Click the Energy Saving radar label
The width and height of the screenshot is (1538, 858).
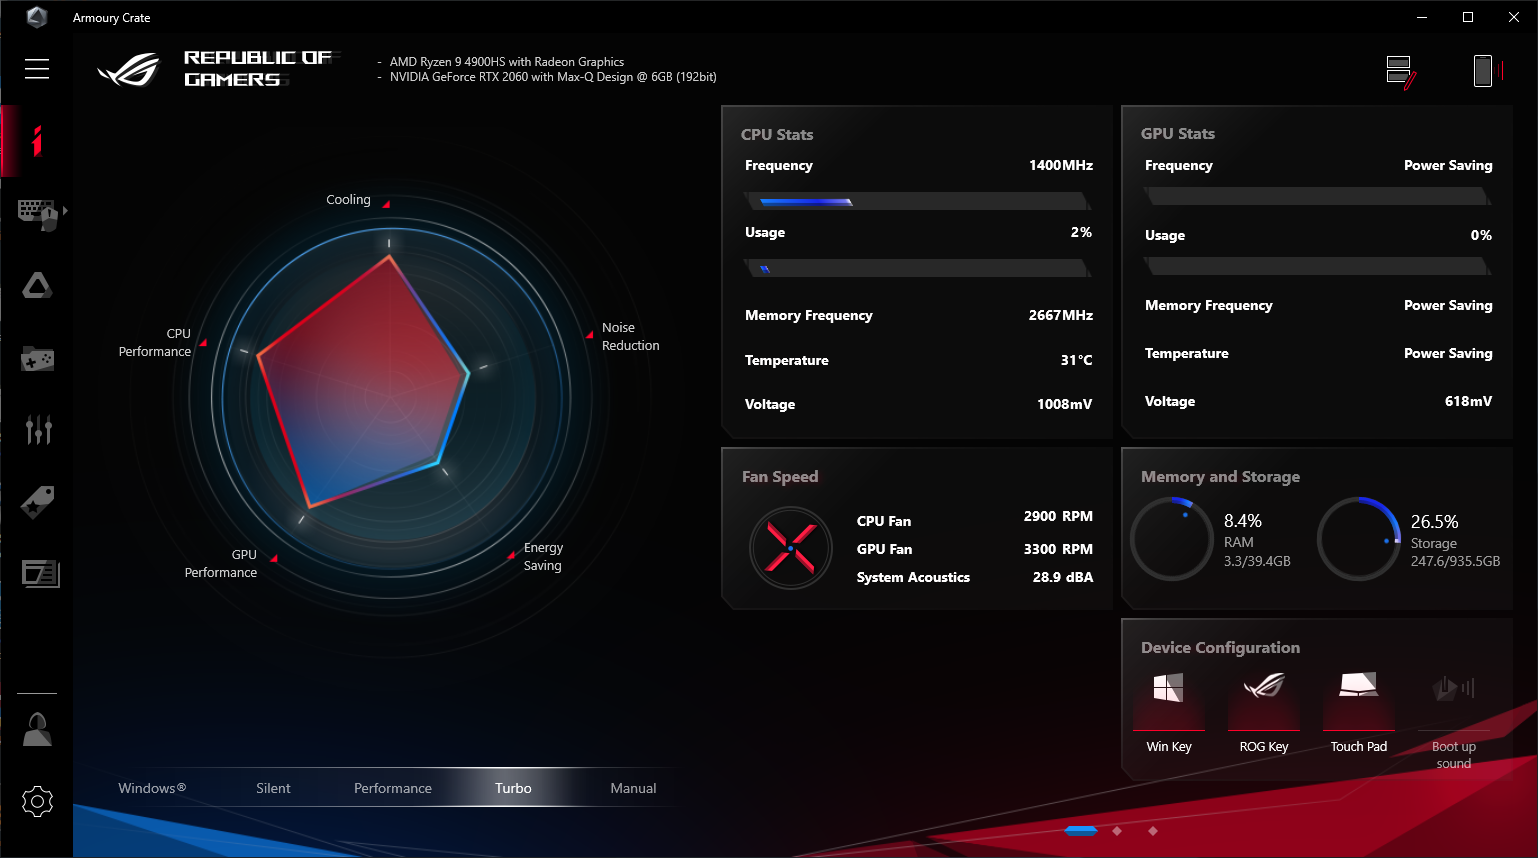(x=543, y=556)
